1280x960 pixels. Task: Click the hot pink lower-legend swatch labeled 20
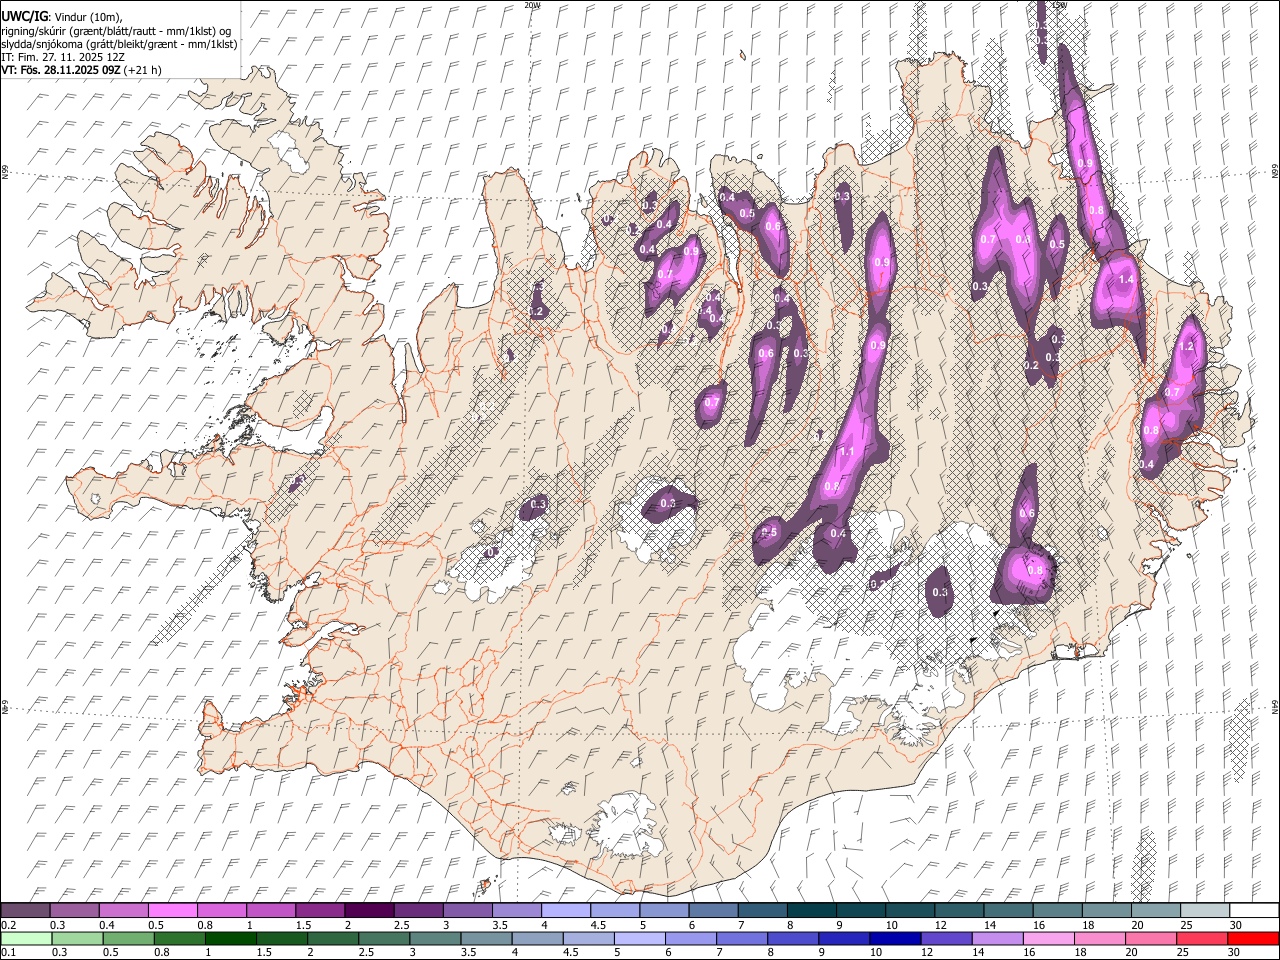[x=1150, y=939]
